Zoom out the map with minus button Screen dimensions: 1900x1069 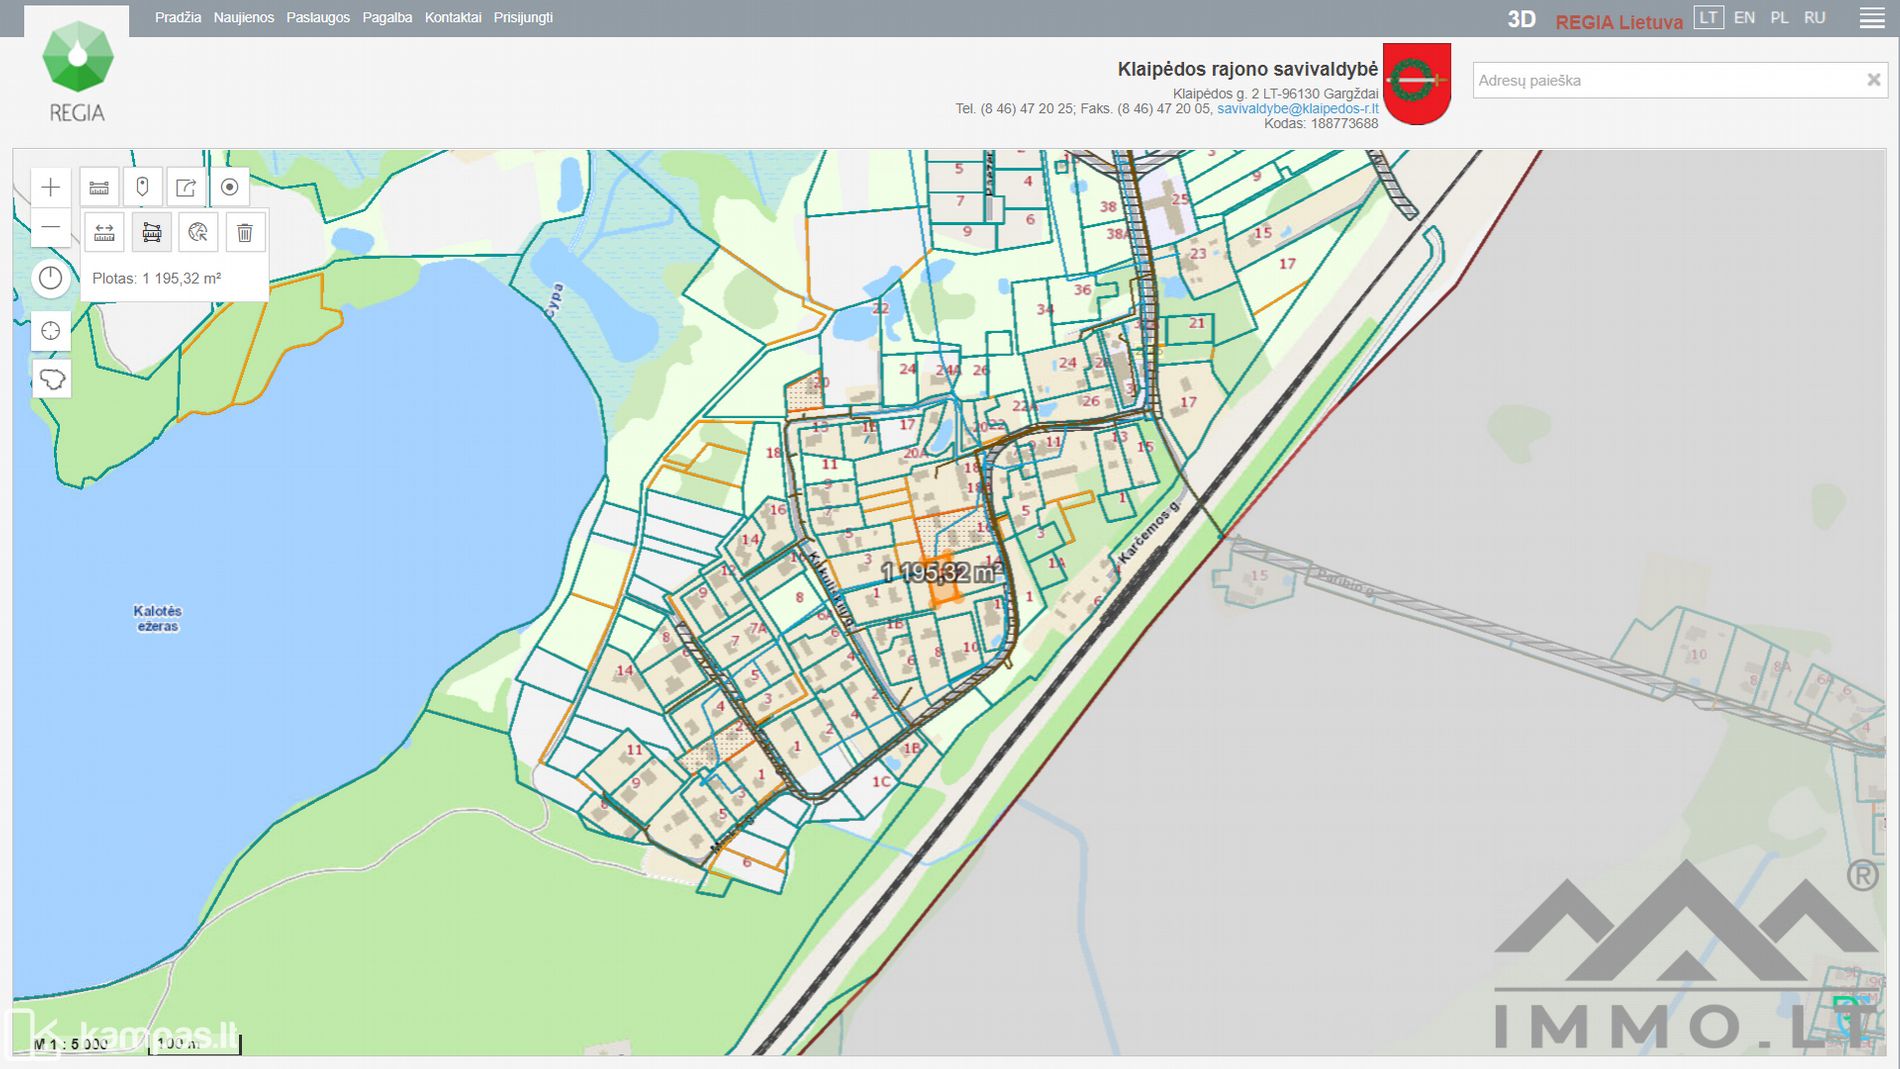pos(50,228)
